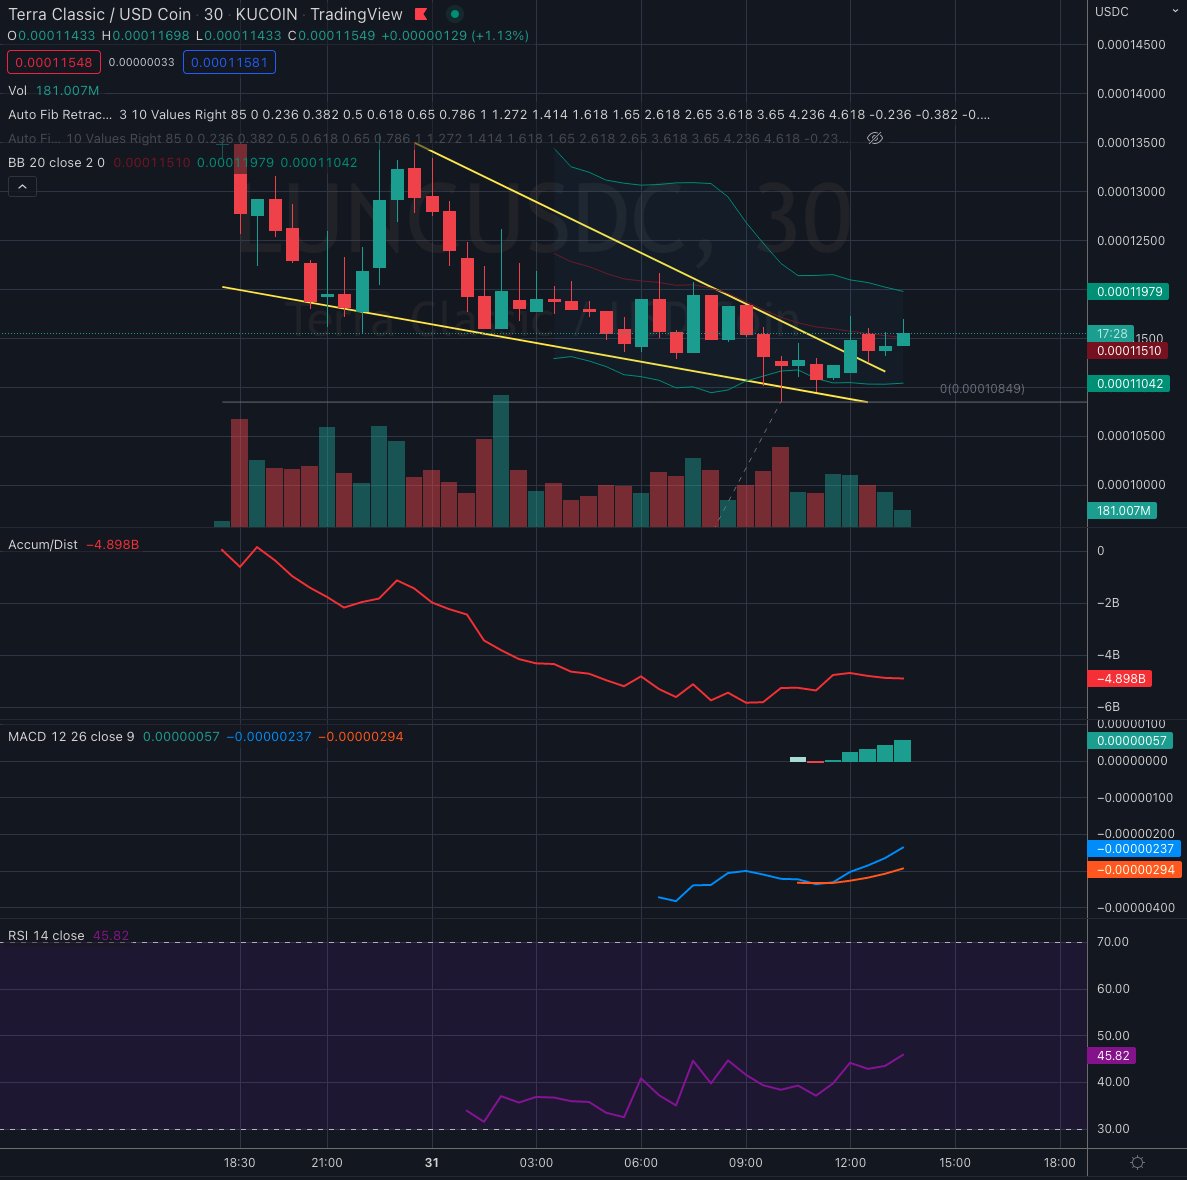The height and width of the screenshot is (1180, 1187).
Task: Open chart settings via the timezone gear icon
Action: click(1135, 1163)
